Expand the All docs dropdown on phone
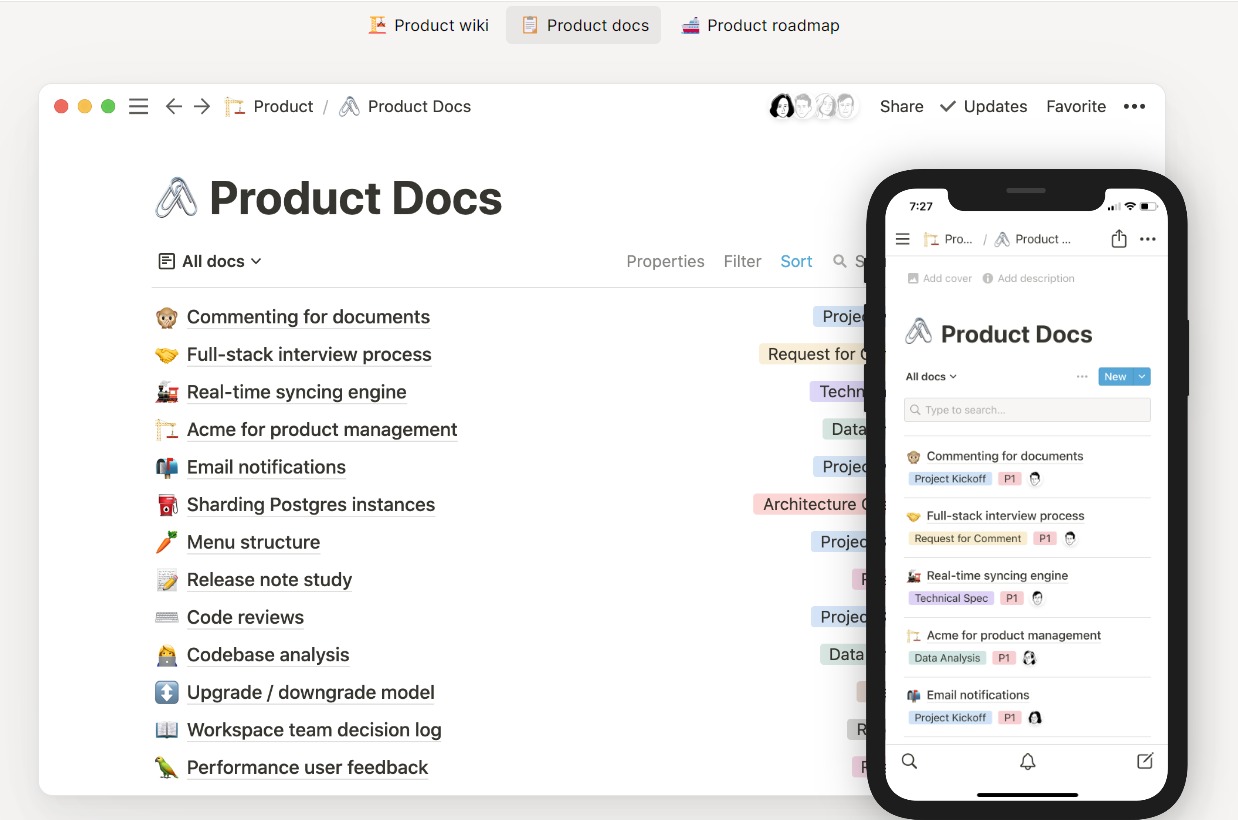This screenshot has width=1238, height=820. 931,377
